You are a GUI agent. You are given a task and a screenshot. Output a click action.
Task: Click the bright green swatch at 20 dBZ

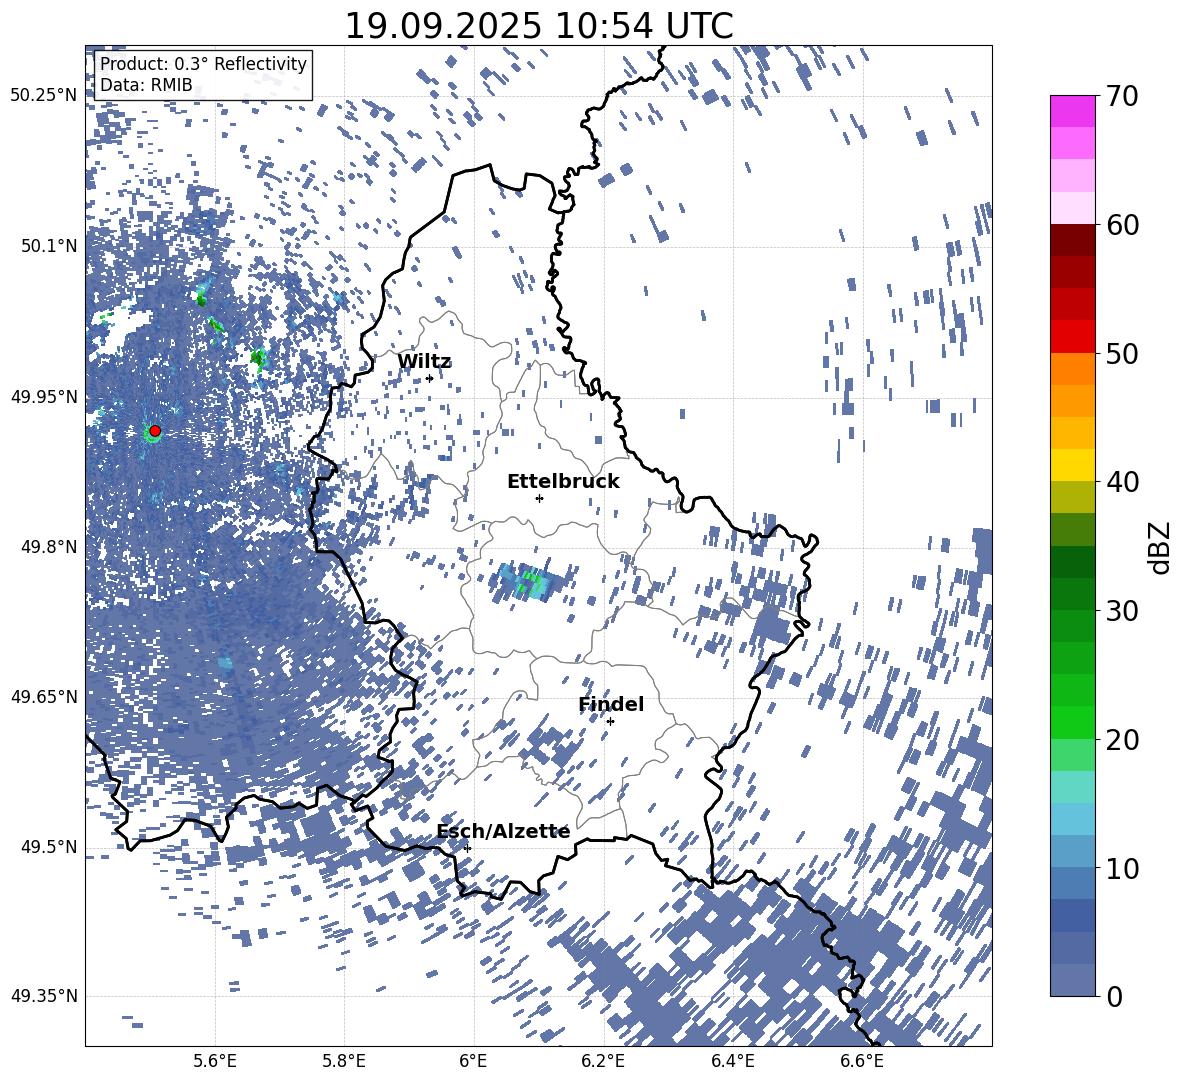(x=1072, y=722)
